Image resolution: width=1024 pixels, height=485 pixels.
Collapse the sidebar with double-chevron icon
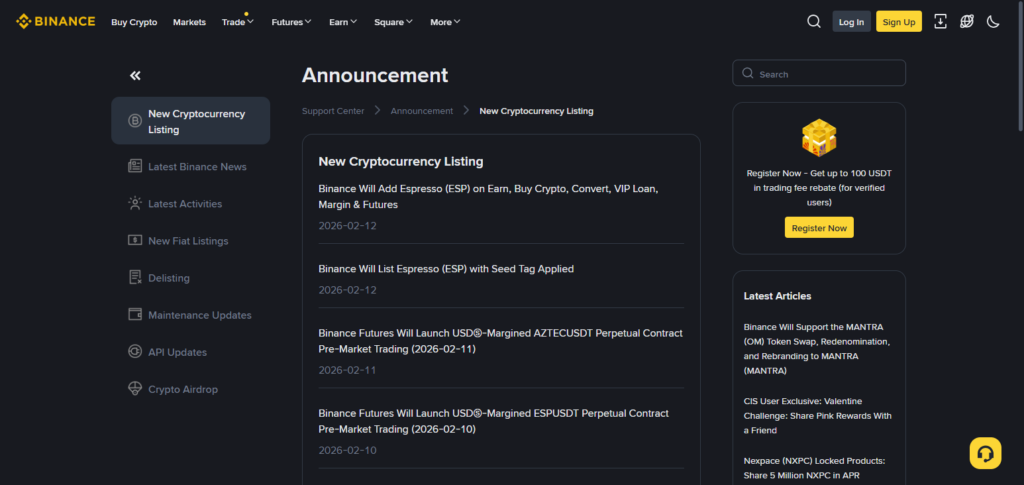pyautogui.click(x=135, y=76)
